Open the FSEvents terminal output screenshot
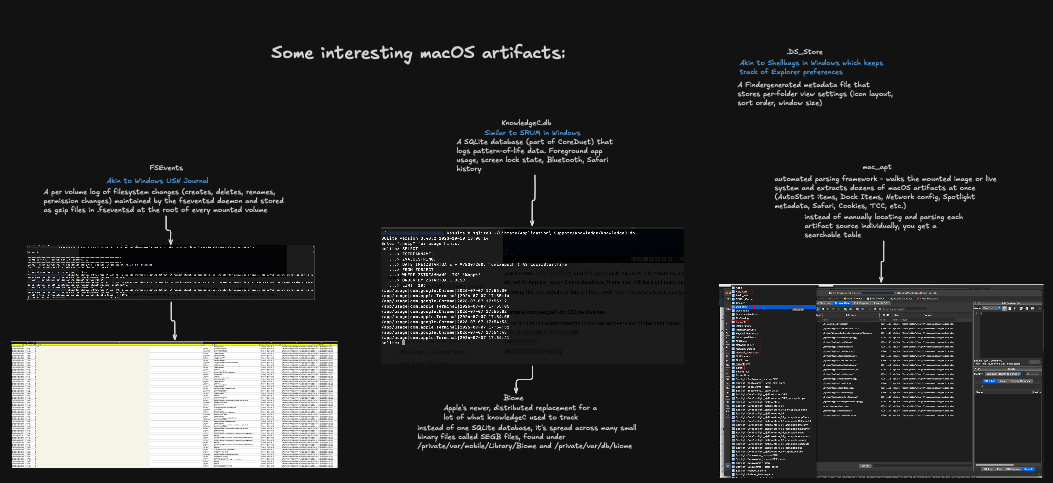The image size is (1053, 483). pos(171,272)
